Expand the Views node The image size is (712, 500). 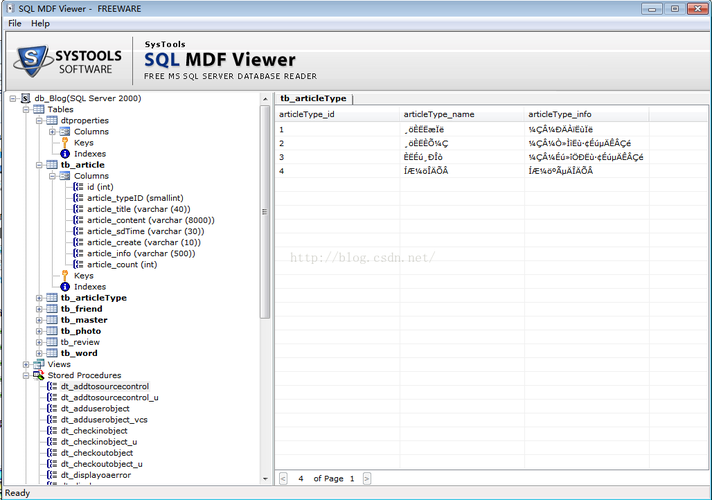click(x=26, y=364)
